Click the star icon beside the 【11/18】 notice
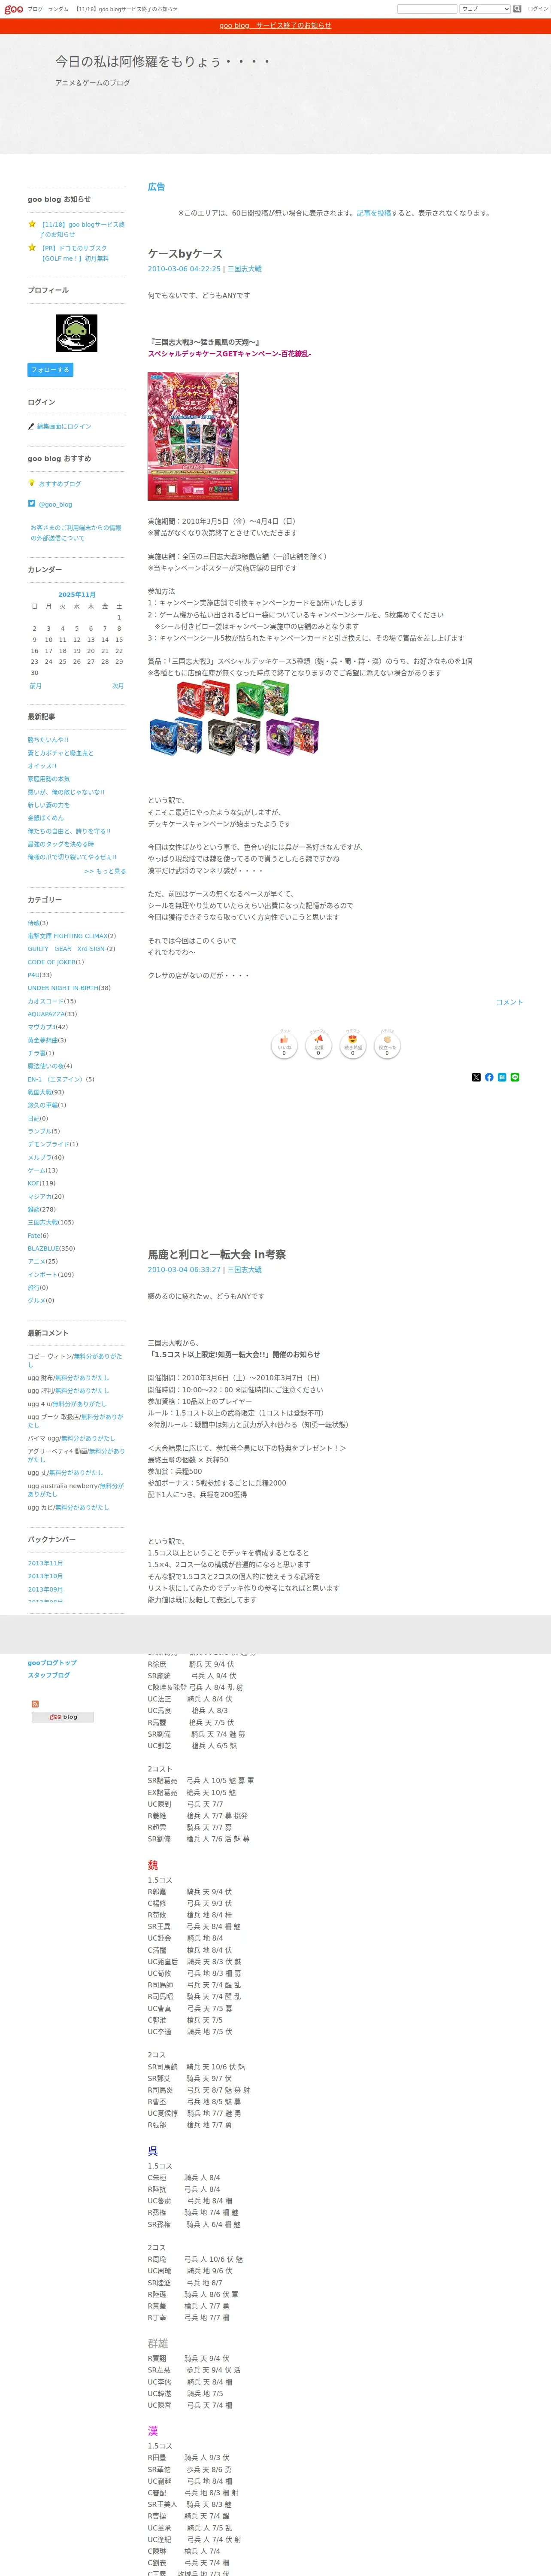The height and width of the screenshot is (2576, 551). click(x=32, y=224)
